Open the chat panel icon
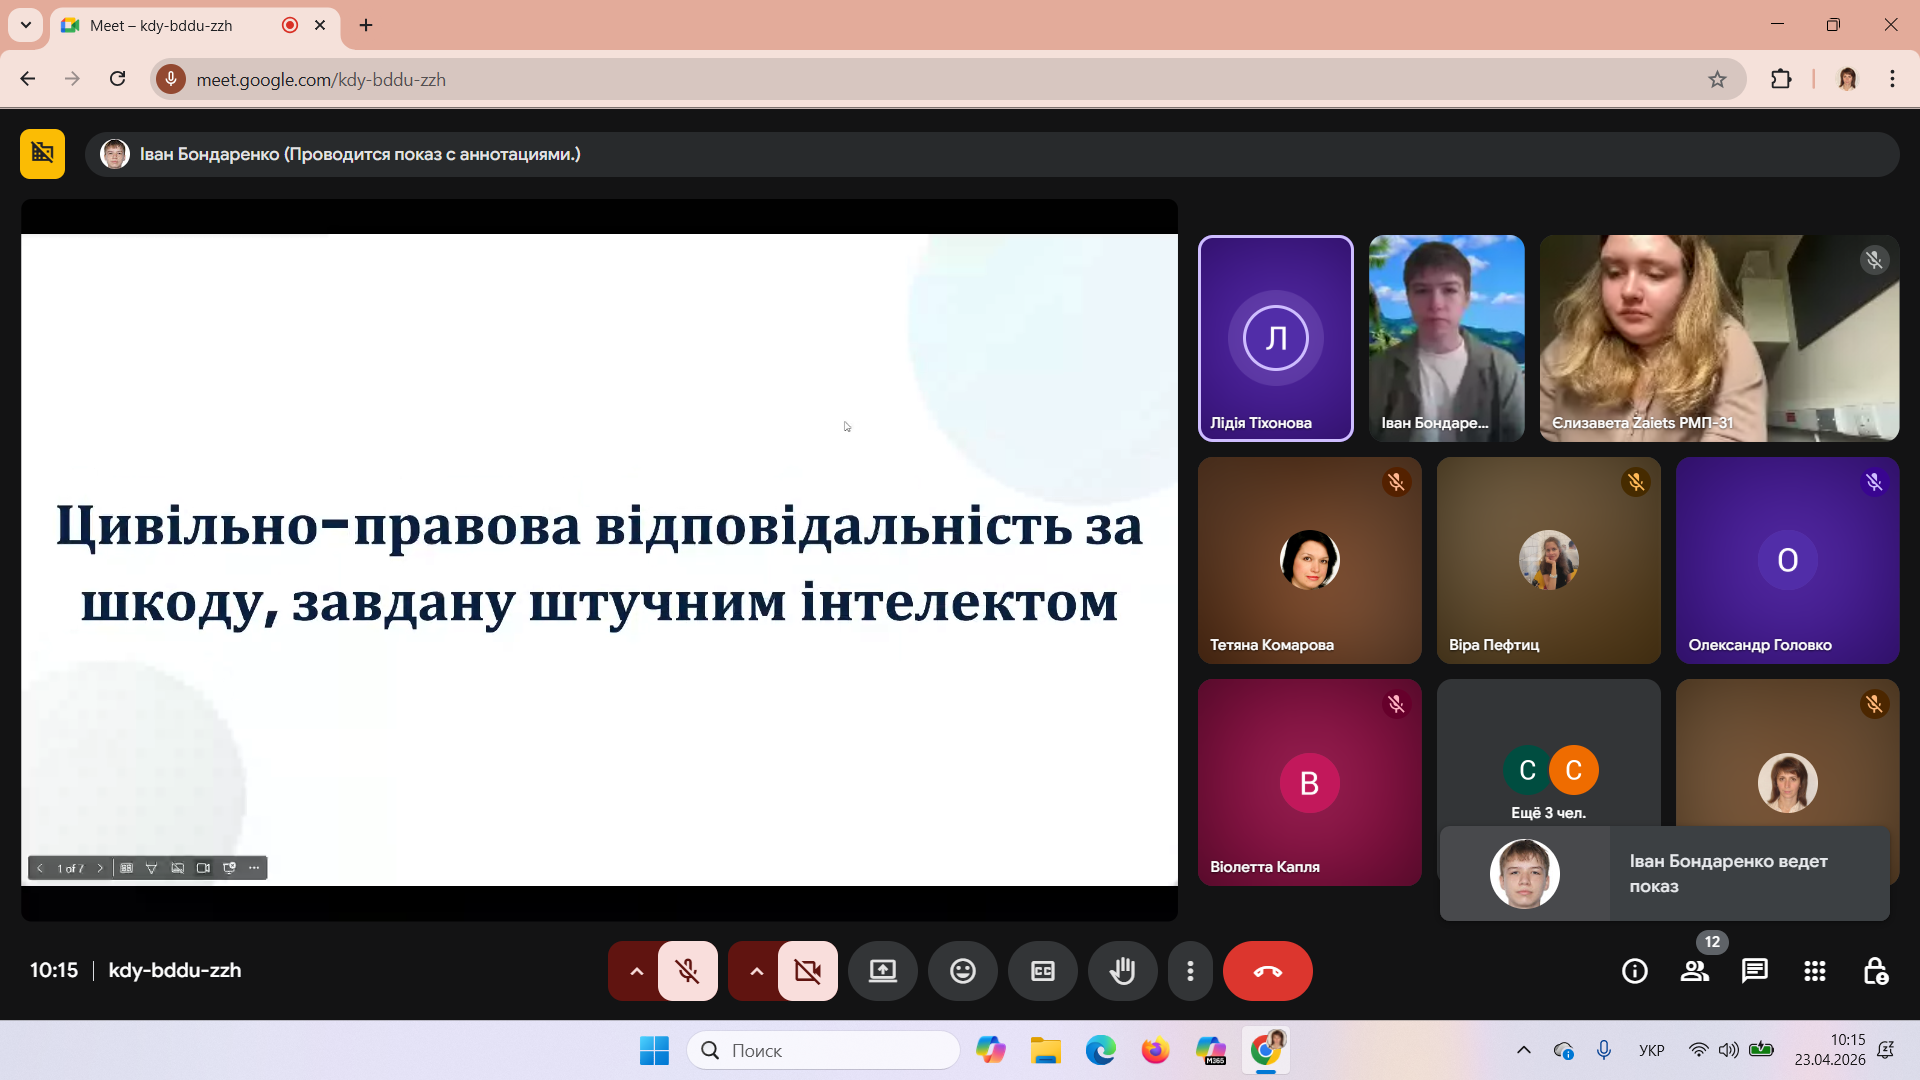The height and width of the screenshot is (1080, 1920). [x=1754, y=971]
